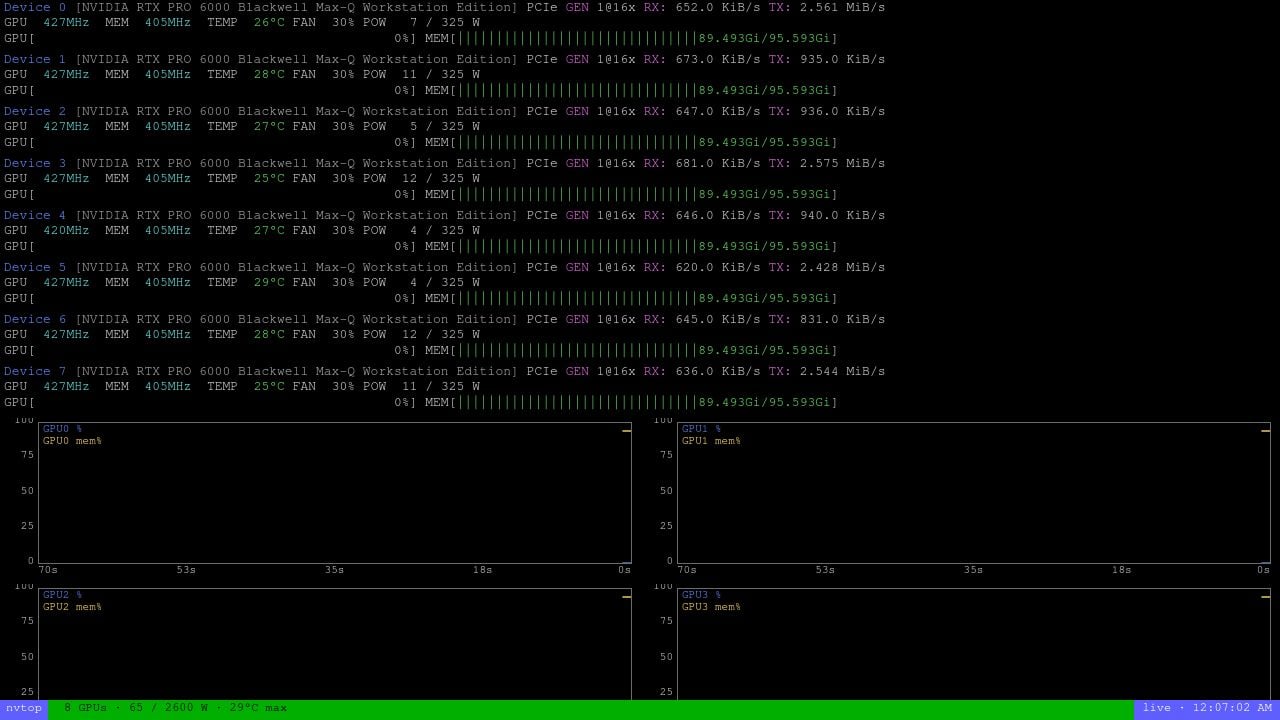Viewport: 1280px width, 720px height.
Task: Click Device 2 power reading 5 / 325 W
Action: point(444,126)
